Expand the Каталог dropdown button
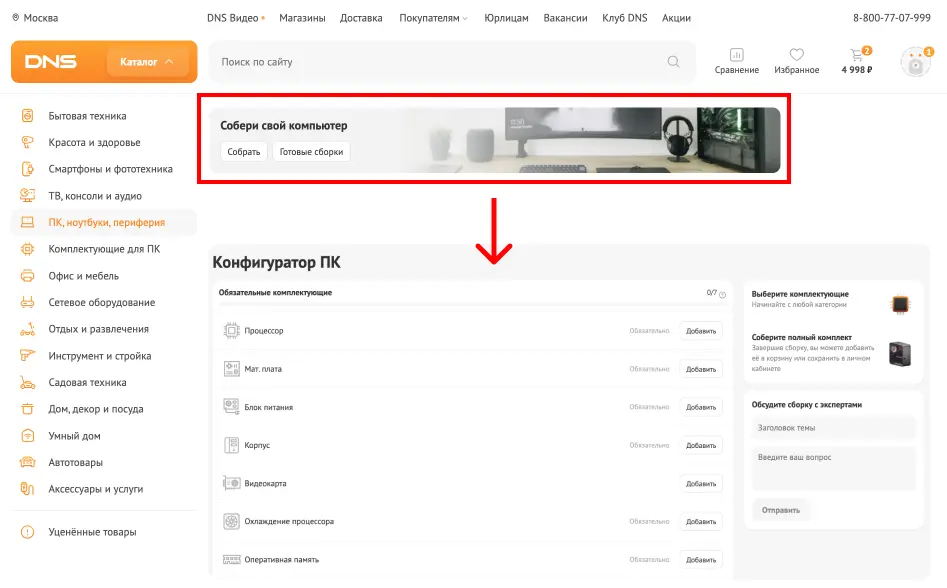947x588 pixels. click(x=147, y=62)
